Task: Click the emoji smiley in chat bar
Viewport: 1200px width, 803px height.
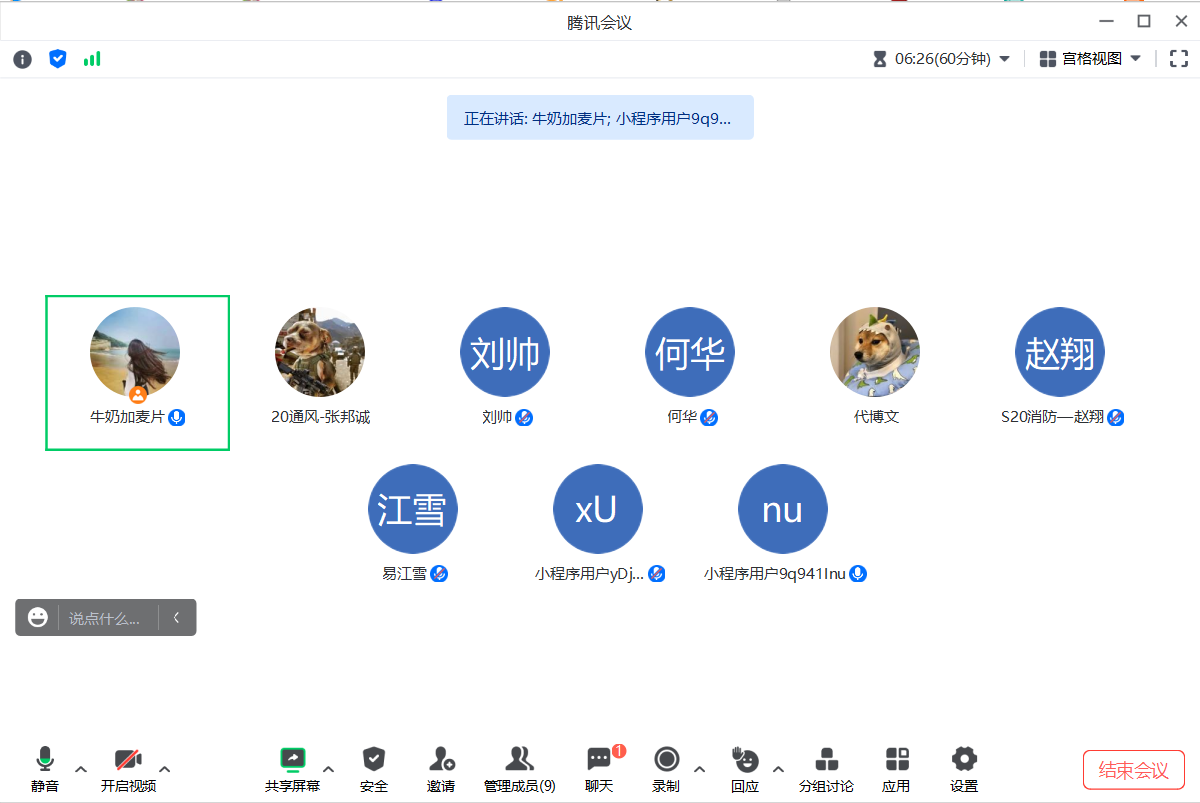Action: (x=38, y=617)
